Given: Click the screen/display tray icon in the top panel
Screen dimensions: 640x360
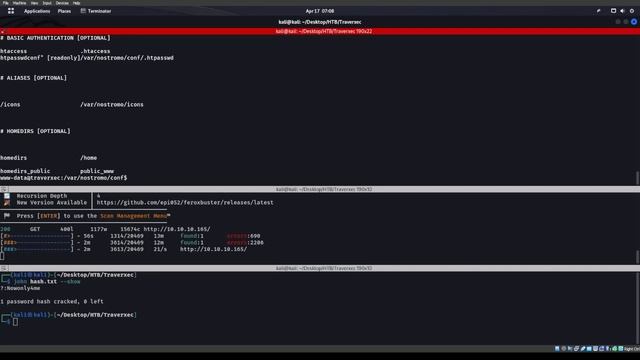Looking at the screenshot, I should [x=613, y=11].
